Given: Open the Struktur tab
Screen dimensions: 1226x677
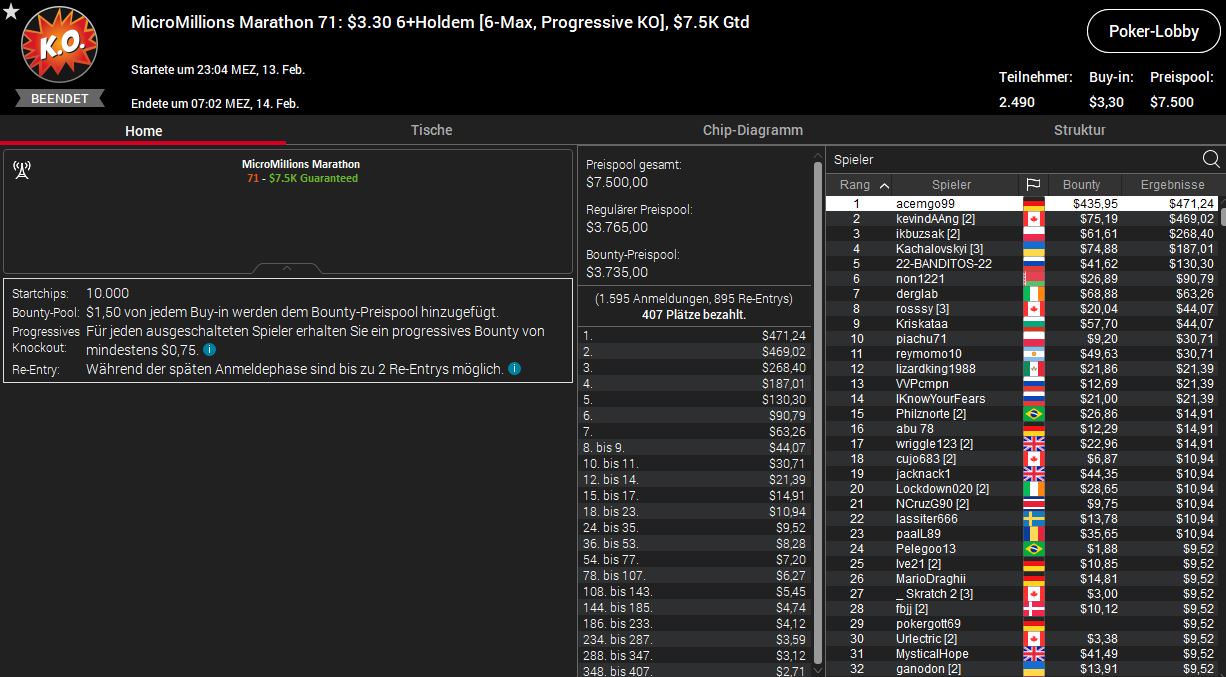Looking at the screenshot, I should (x=1079, y=130).
